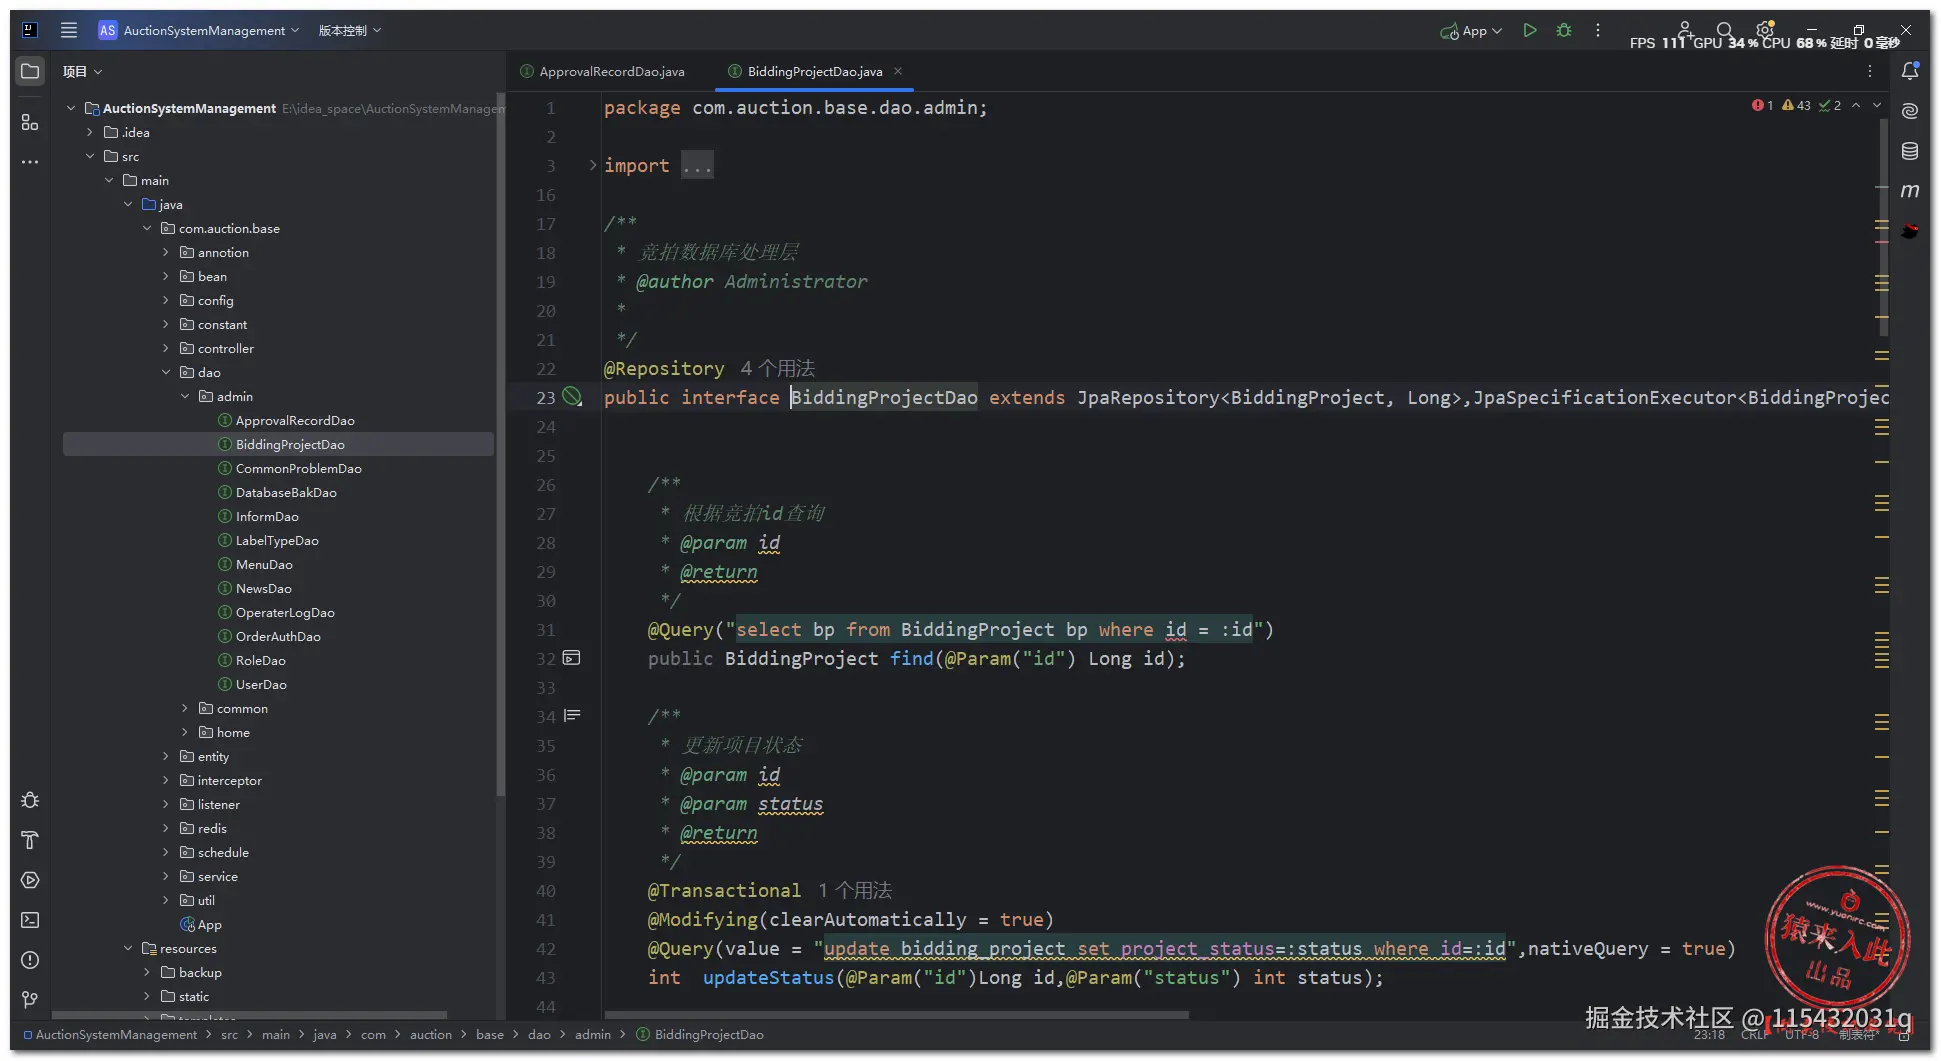Click breadcrumb "src" in navigation bar
This screenshot has height=1061, width=1941.
229,1034
